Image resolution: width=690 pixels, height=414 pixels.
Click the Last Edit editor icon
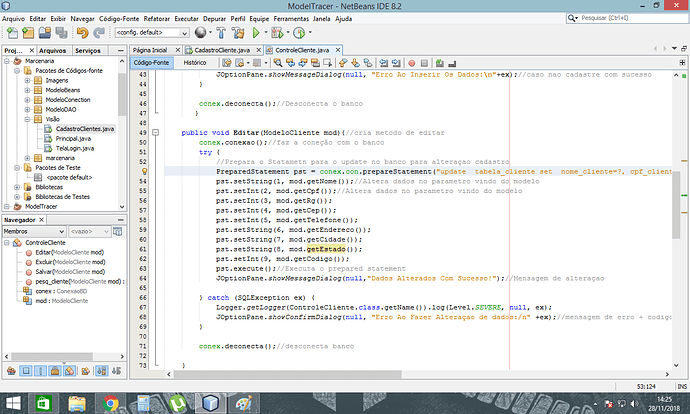tap(227, 63)
